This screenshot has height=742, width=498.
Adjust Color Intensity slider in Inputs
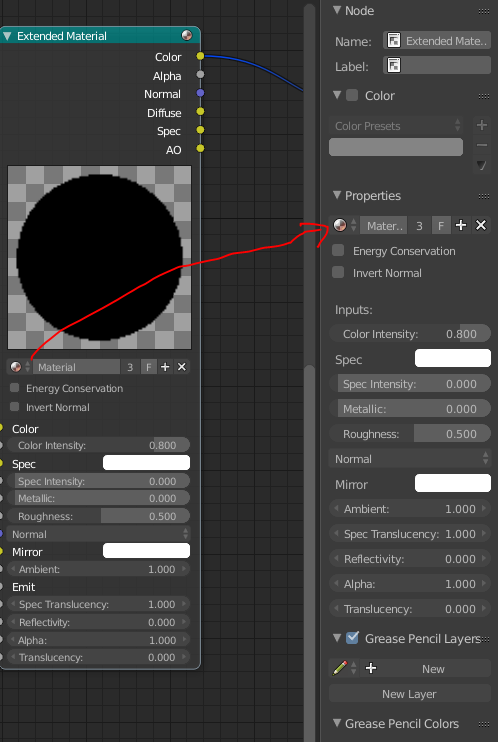click(410, 334)
